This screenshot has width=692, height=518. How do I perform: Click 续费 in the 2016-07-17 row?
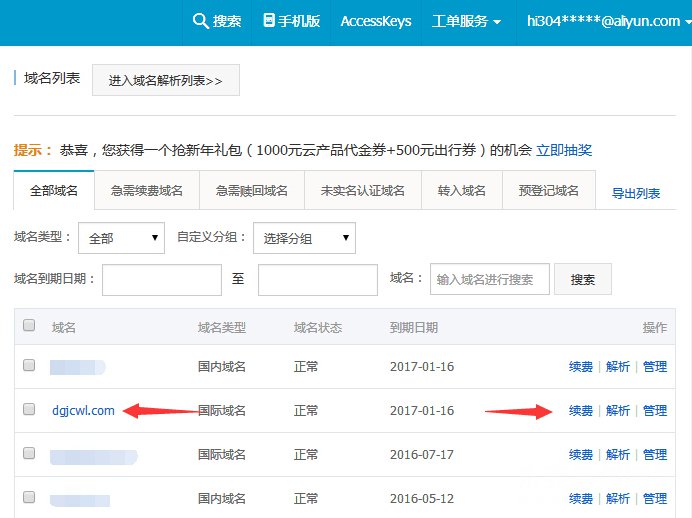click(581, 454)
